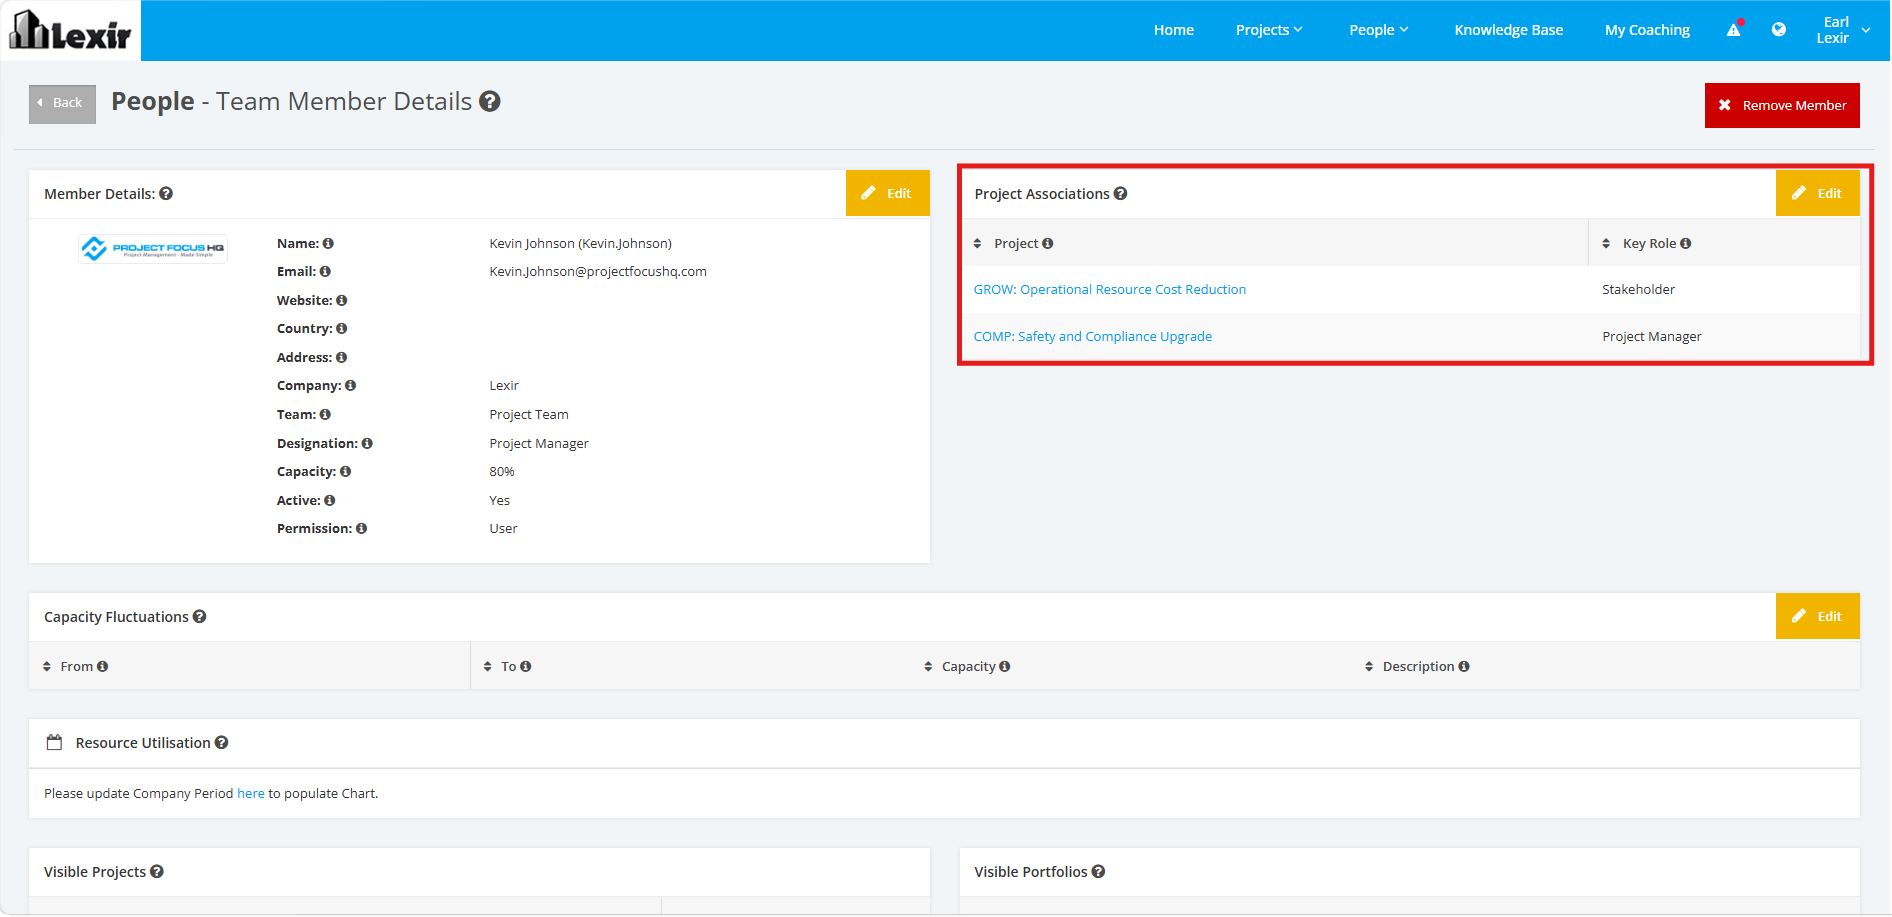Click info icon next to Address
1892x917 pixels.
pos(342,358)
